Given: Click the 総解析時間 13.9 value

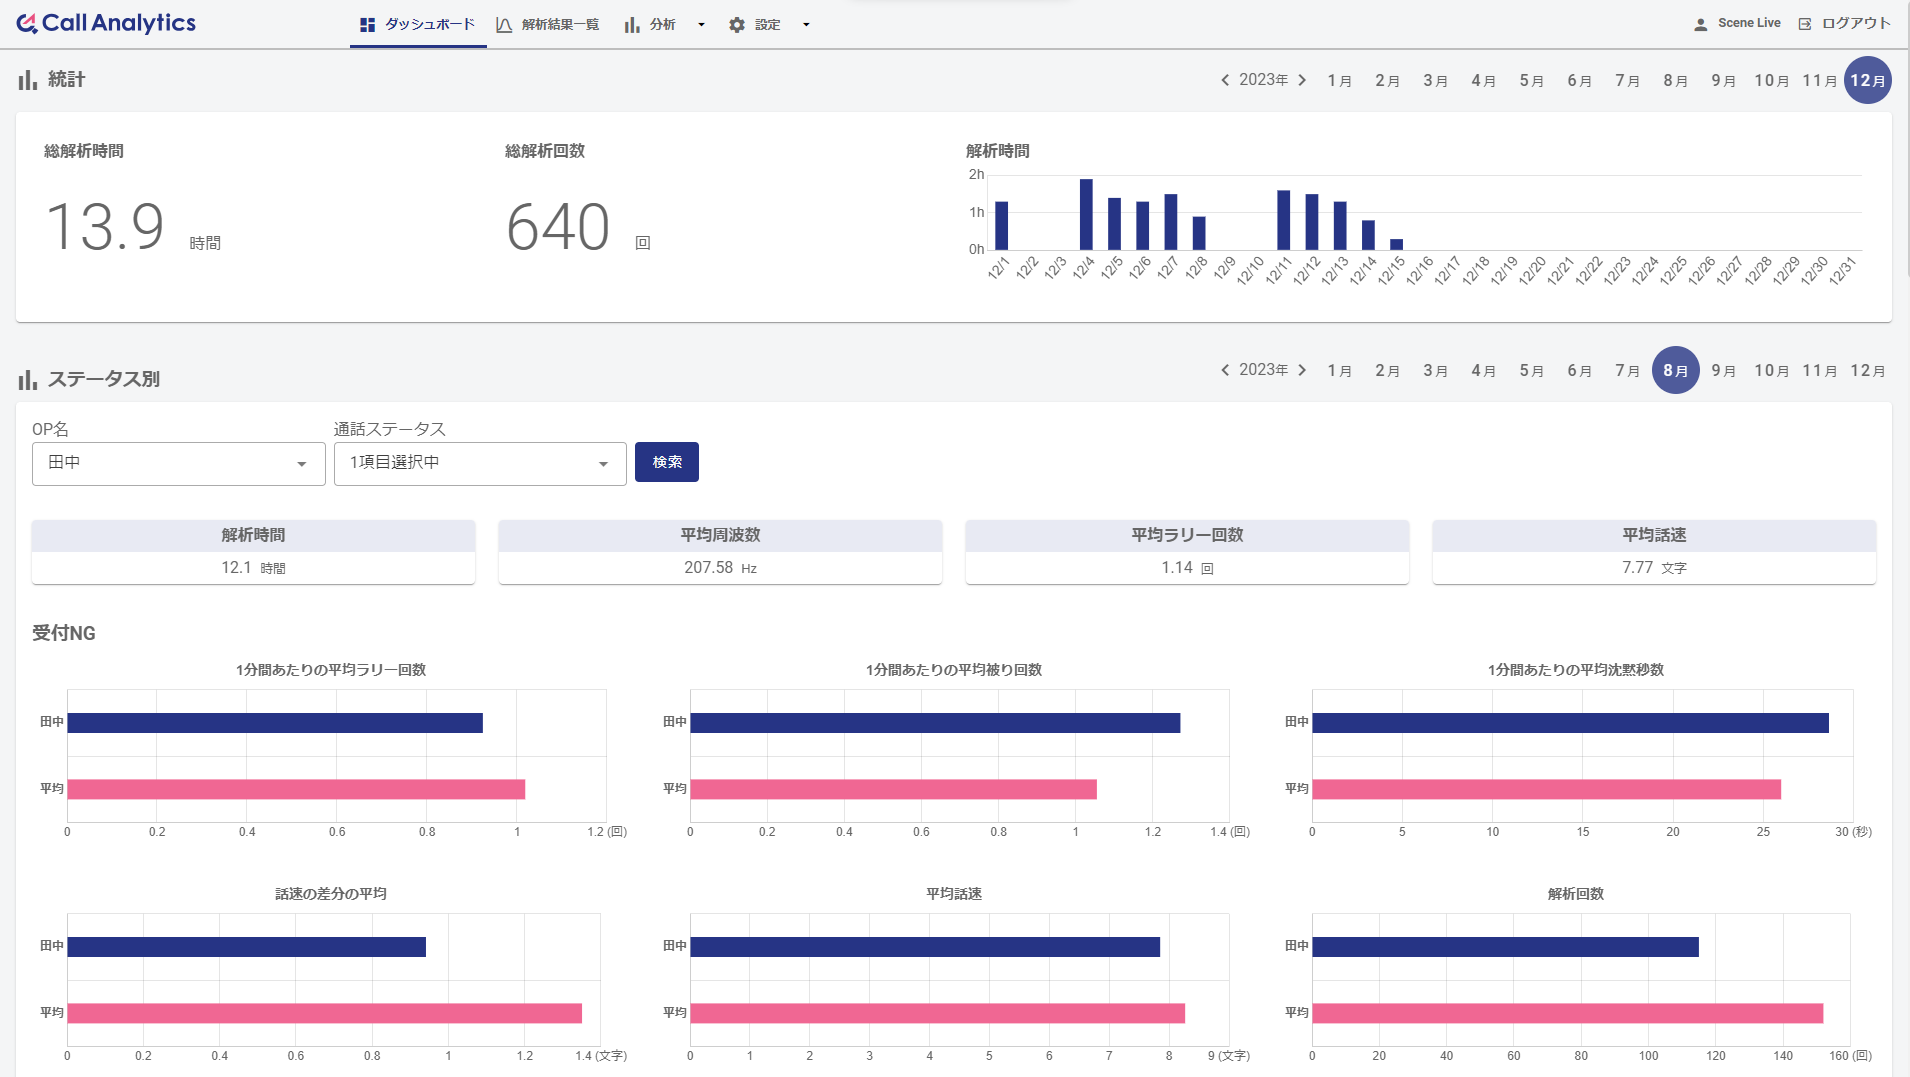Looking at the screenshot, I should point(105,227).
